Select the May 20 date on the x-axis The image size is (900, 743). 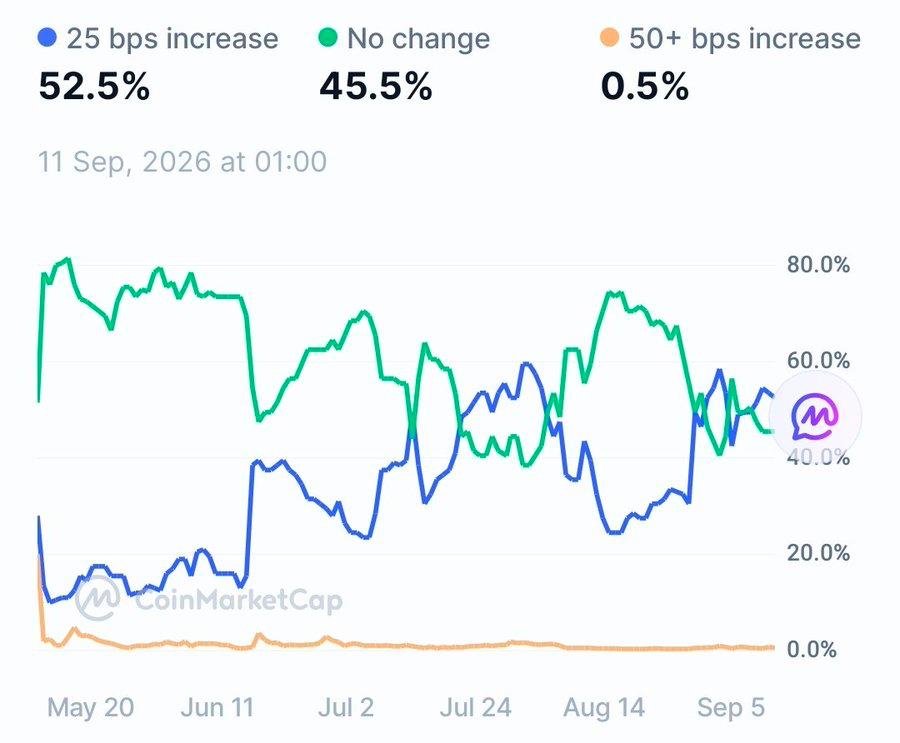pyautogui.click(x=91, y=707)
